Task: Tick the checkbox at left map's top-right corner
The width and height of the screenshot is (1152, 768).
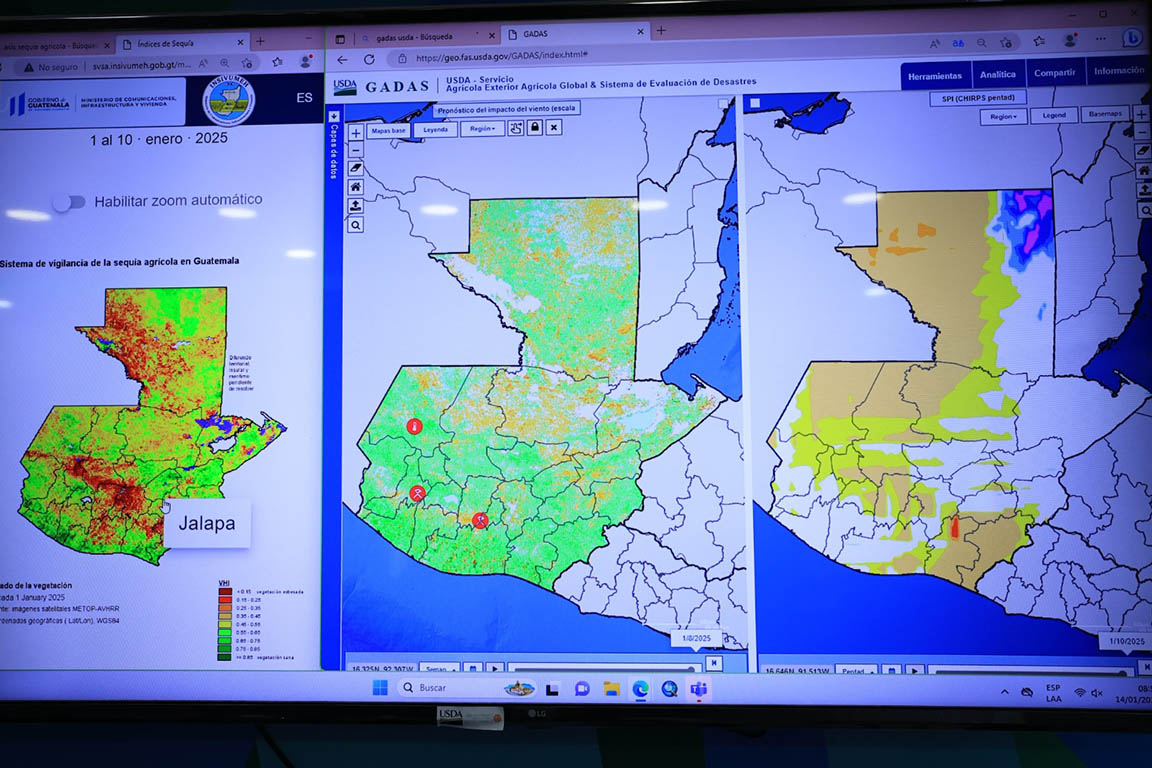Action: [723, 104]
